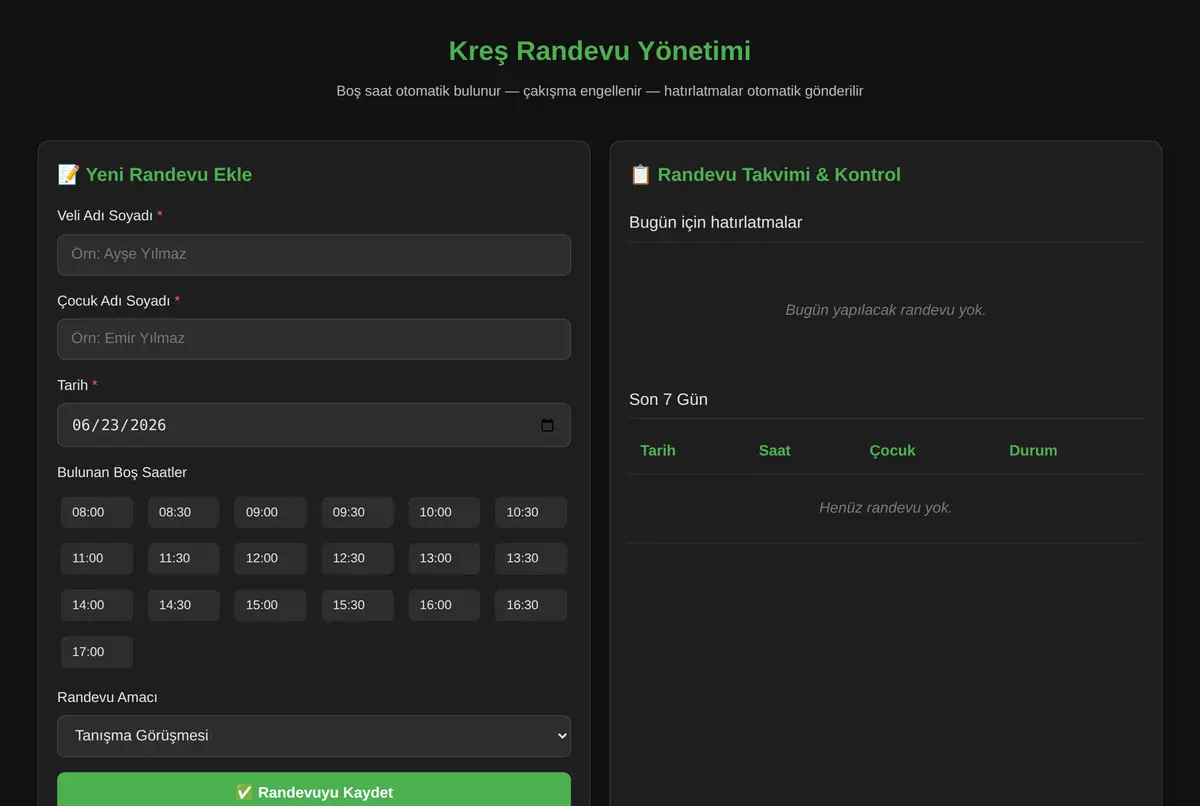The image size is (1200, 806).
Task: Choose the 11:00 time slot
Action: point(96,558)
